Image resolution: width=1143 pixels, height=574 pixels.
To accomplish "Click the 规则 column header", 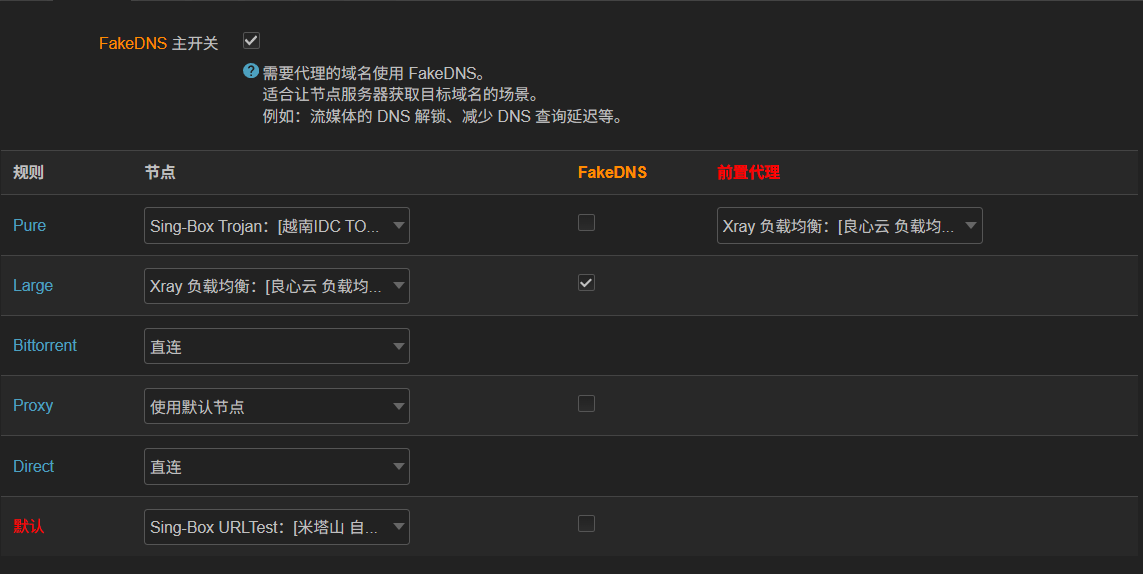I will click(x=28, y=172).
